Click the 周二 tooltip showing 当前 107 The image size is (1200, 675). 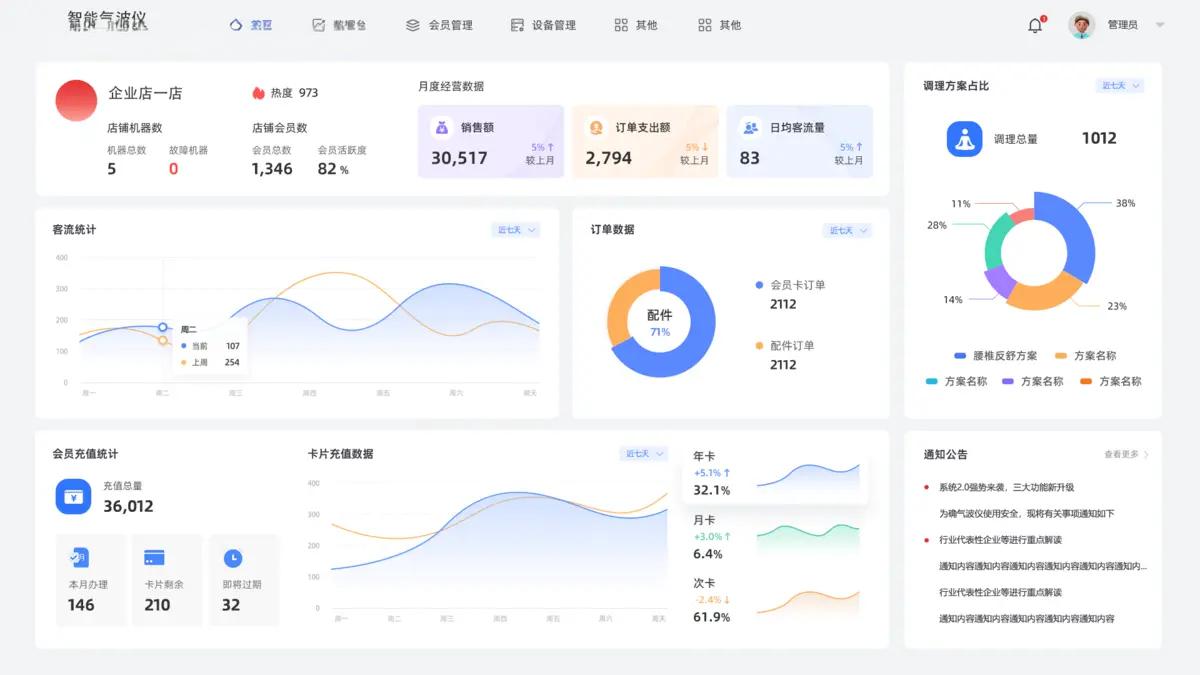(x=210, y=346)
